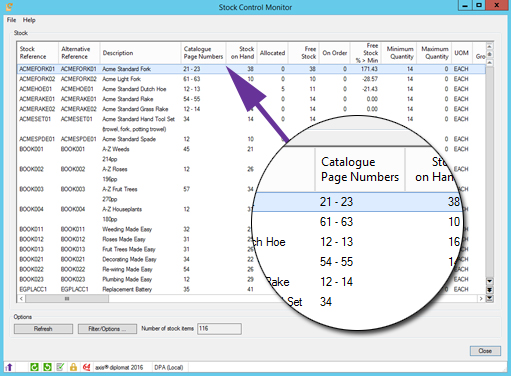Click 'Acme Light Fork' description cell
The image size is (511, 376).
click(x=121, y=79)
